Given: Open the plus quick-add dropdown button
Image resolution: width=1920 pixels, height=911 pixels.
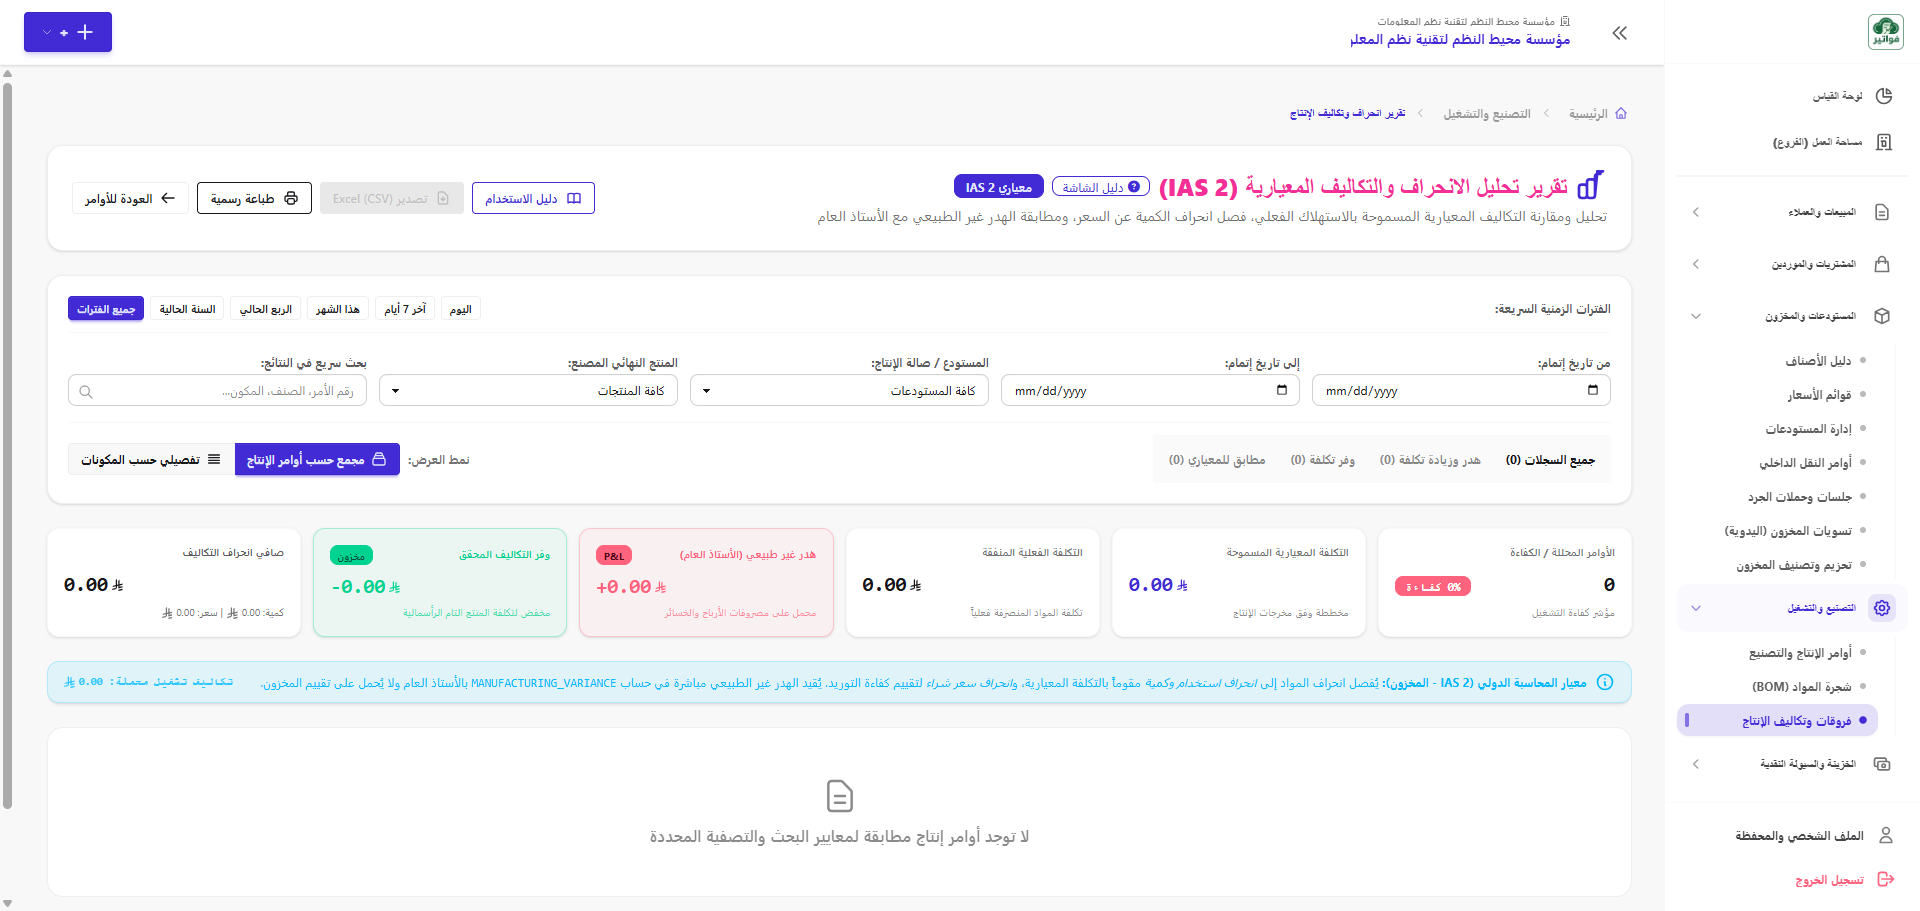Looking at the screenshot, I should (x=68, y=32).
